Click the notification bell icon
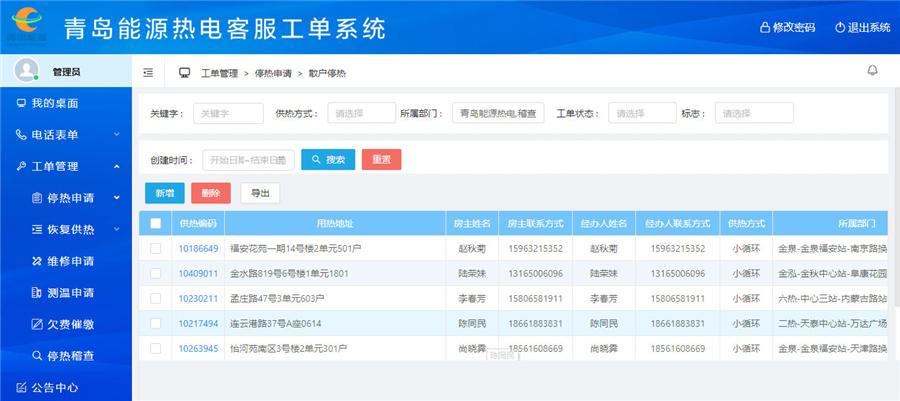This screenshot has height=401, width=900. (x=872, y=70)
